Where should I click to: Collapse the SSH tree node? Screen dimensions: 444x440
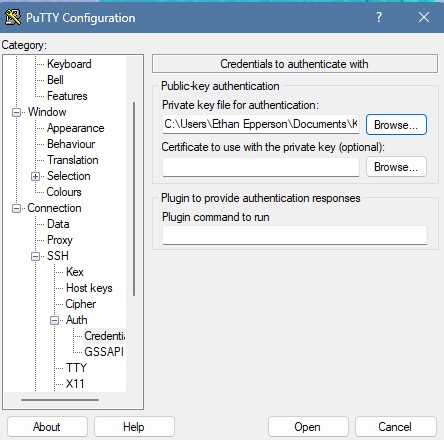35,256
